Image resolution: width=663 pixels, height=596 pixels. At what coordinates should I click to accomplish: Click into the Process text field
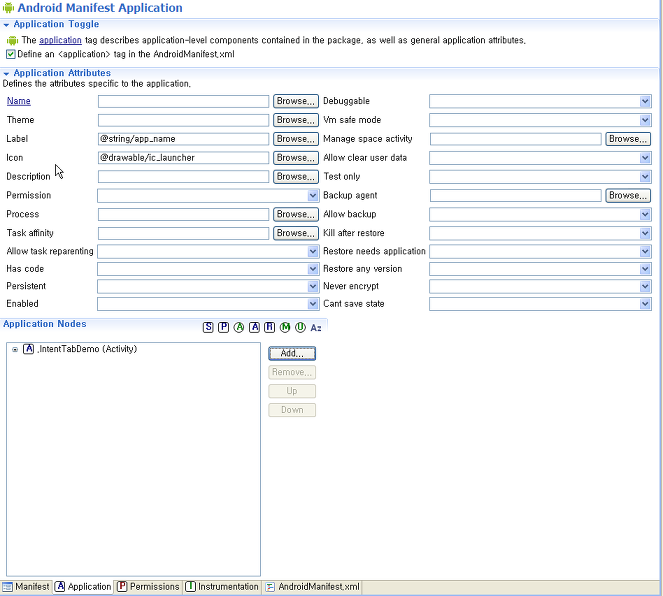[x=183, y=214]
